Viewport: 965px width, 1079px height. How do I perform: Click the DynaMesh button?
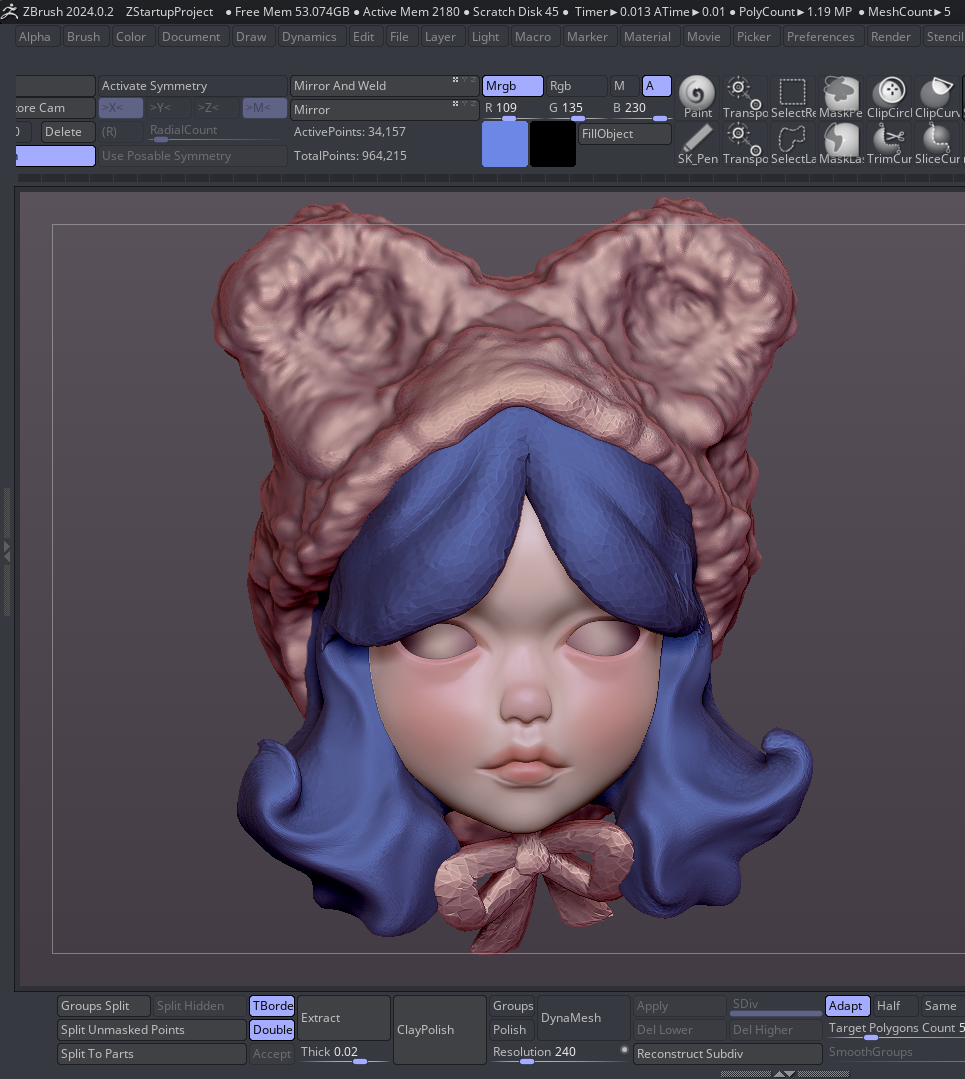coord(571,1018)
